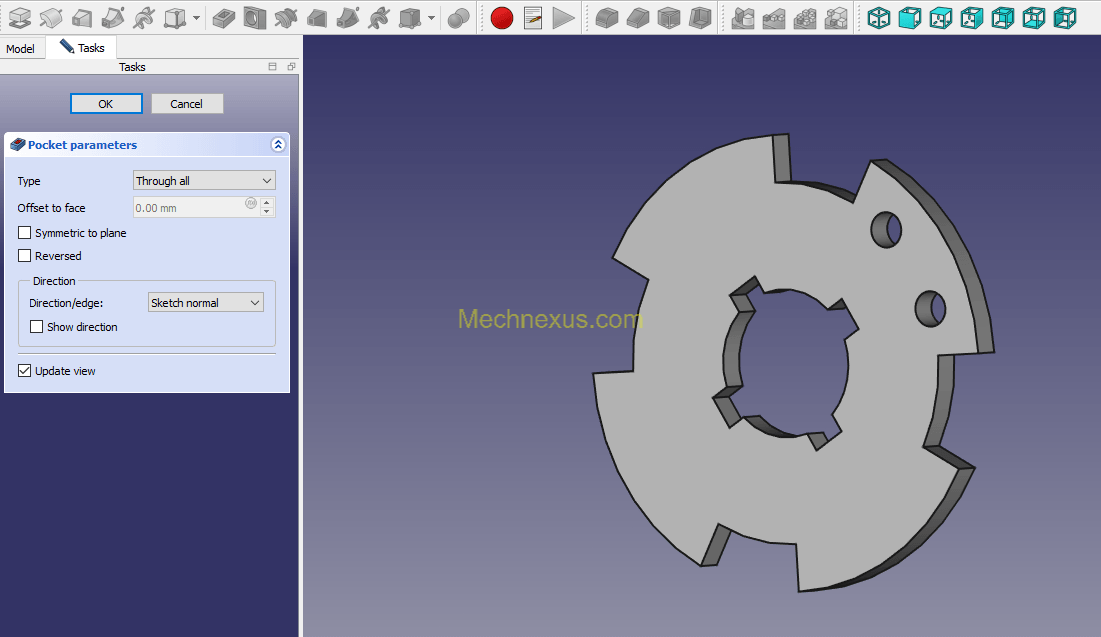Click the Boolean operation spheres icon
This screenshot has width=1101, height=637.
(x=458, y=17)
